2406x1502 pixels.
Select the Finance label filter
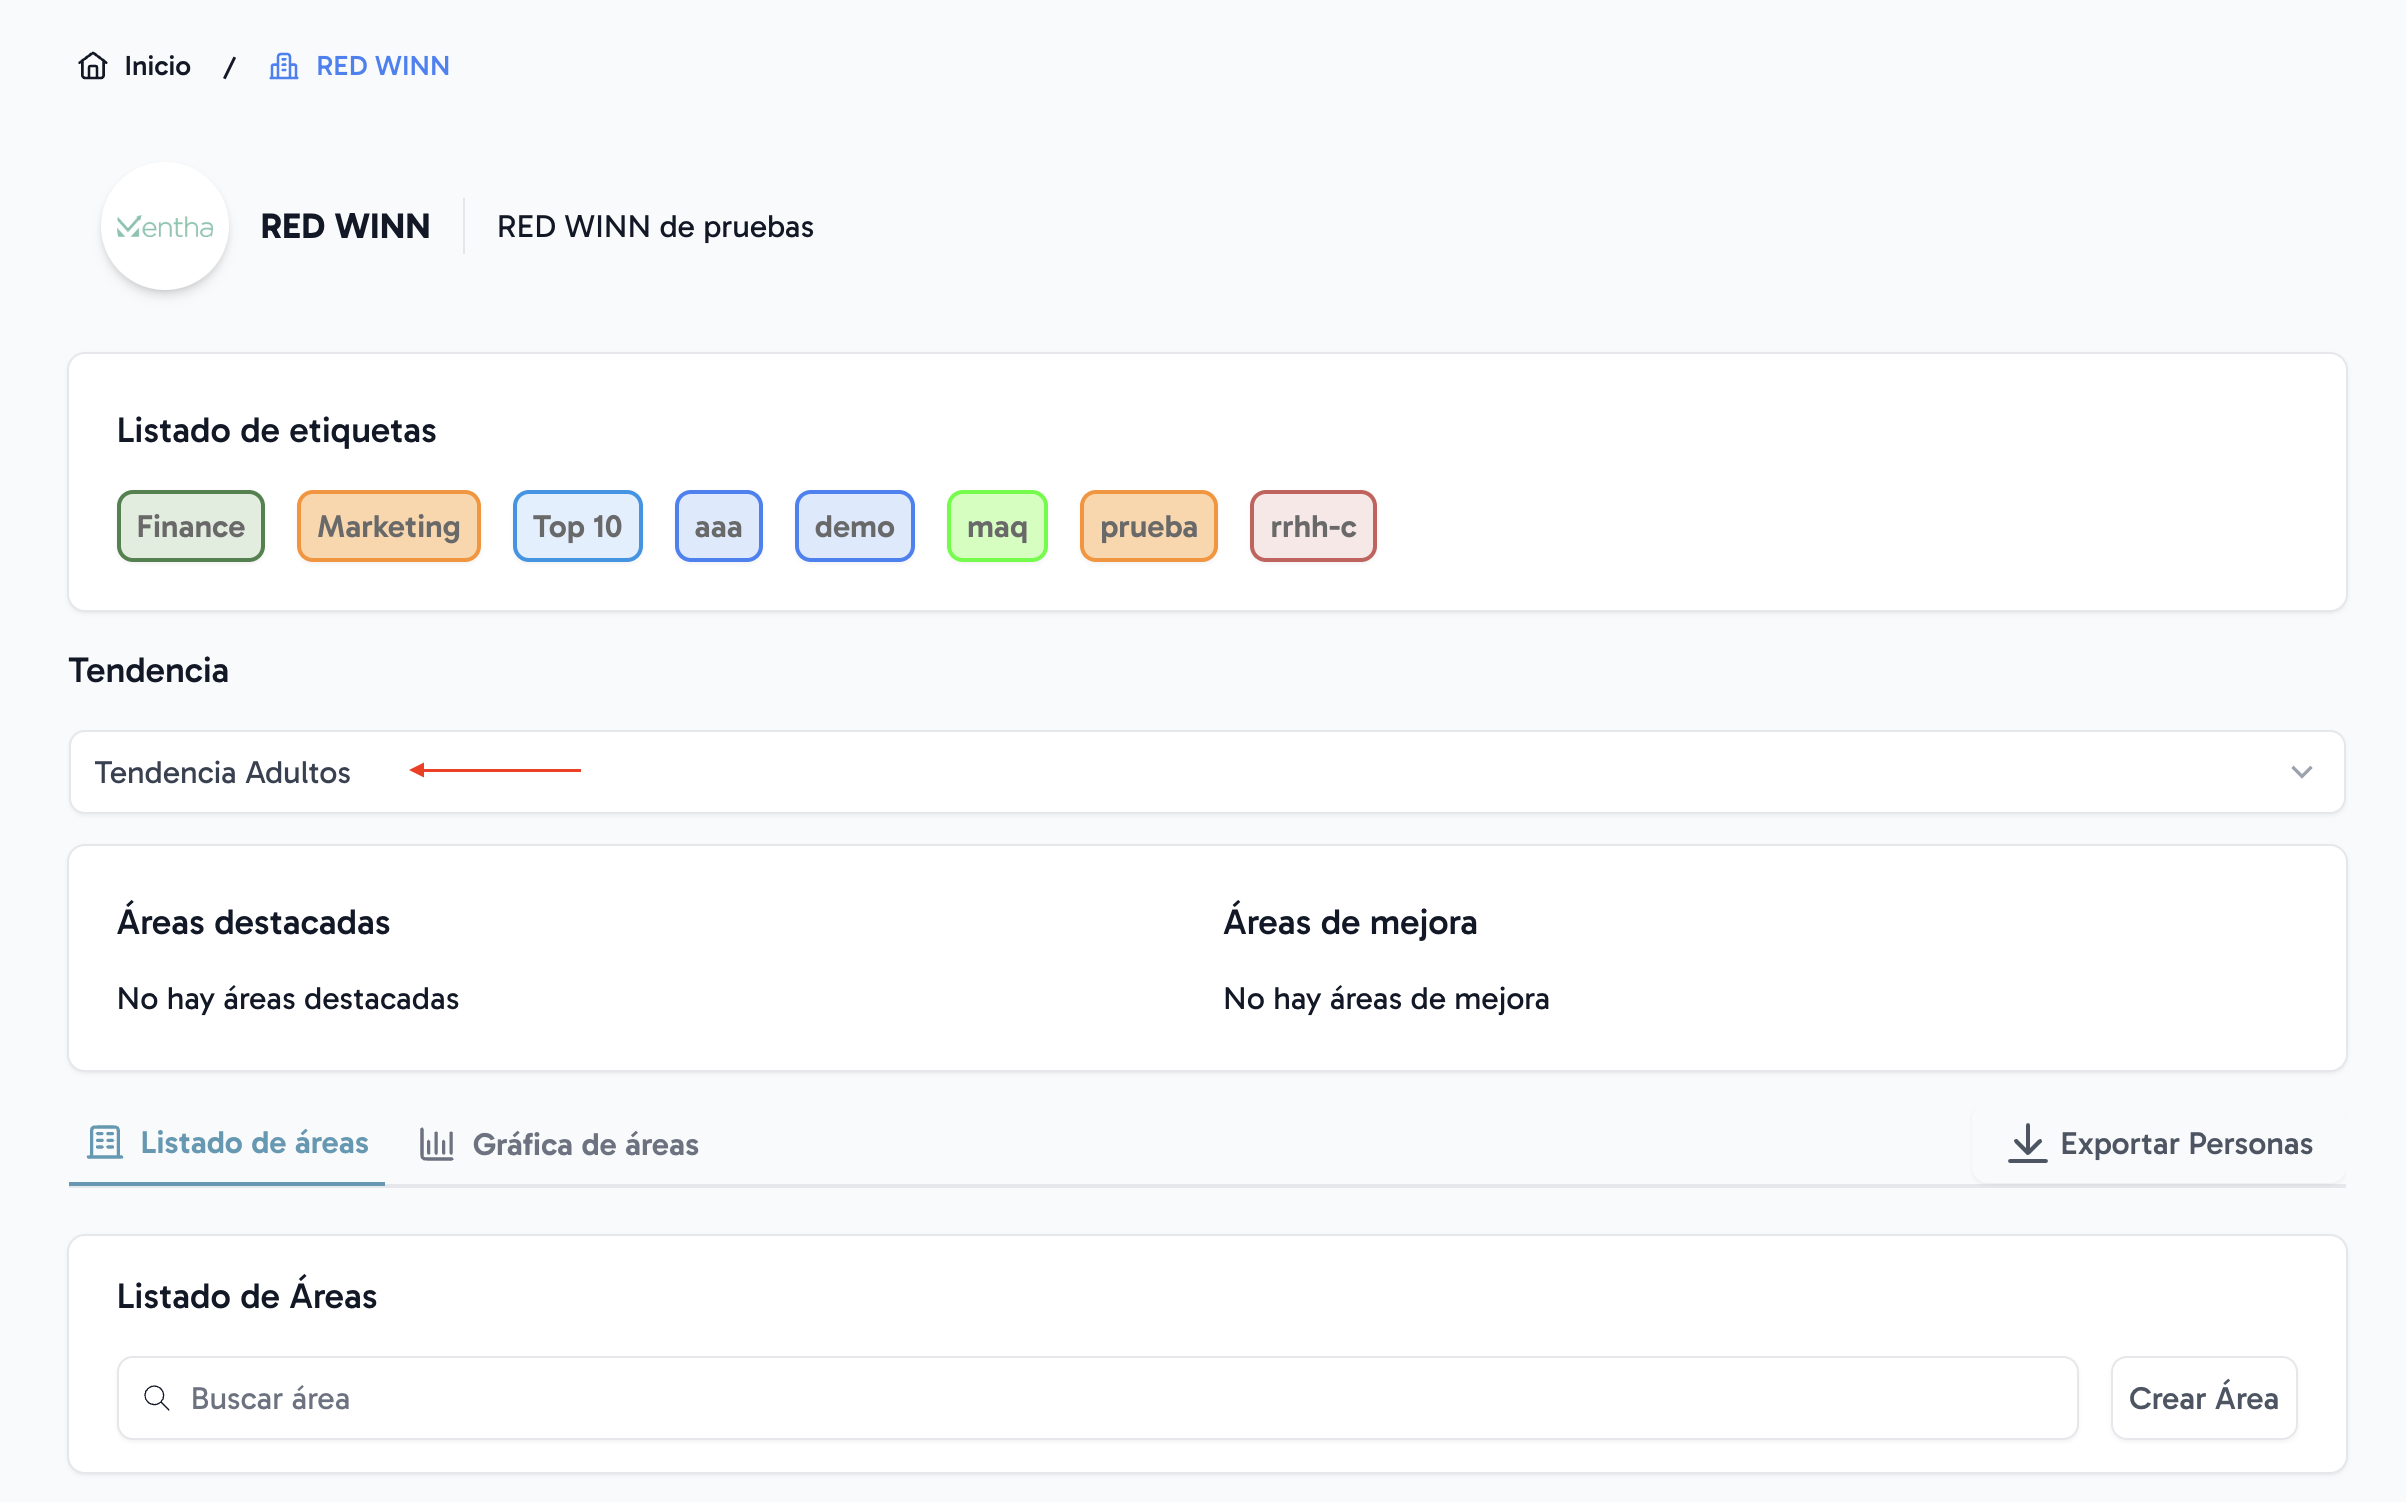point(190,524)
